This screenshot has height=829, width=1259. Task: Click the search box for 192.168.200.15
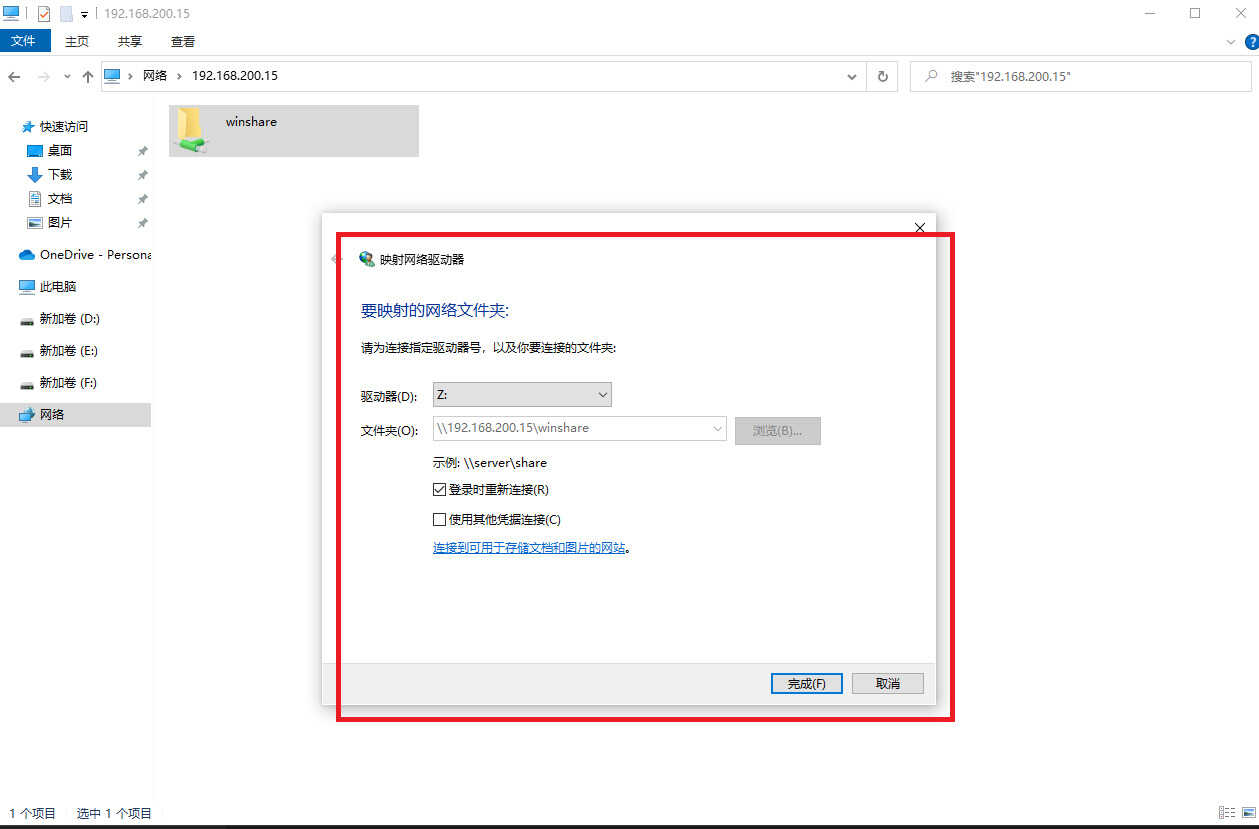coord(1080,76)
